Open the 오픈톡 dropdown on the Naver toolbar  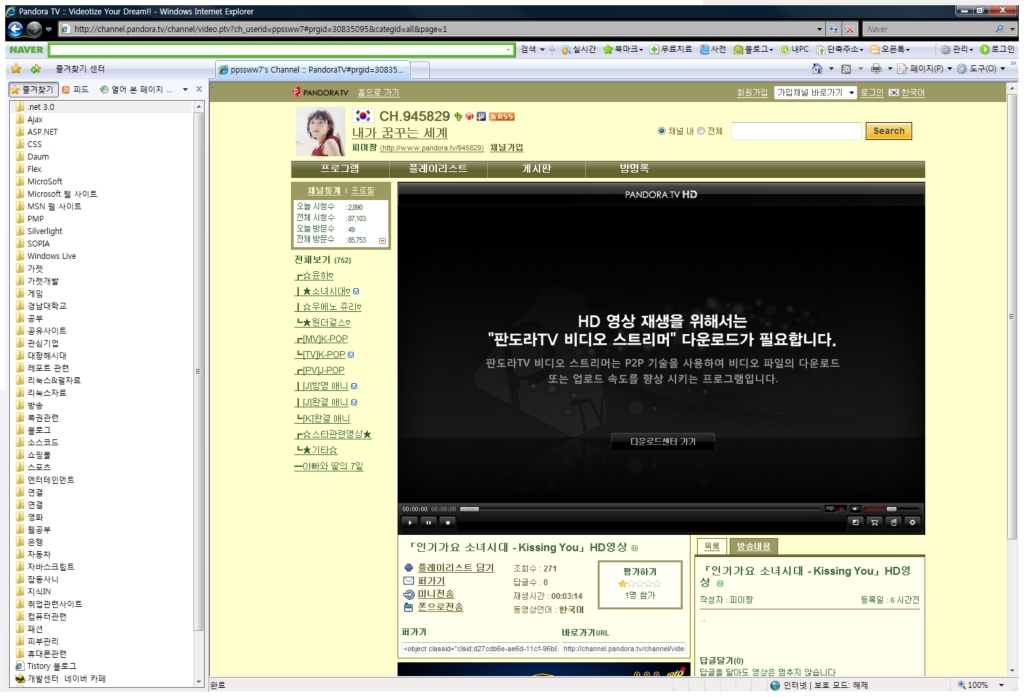click(908, 50)
